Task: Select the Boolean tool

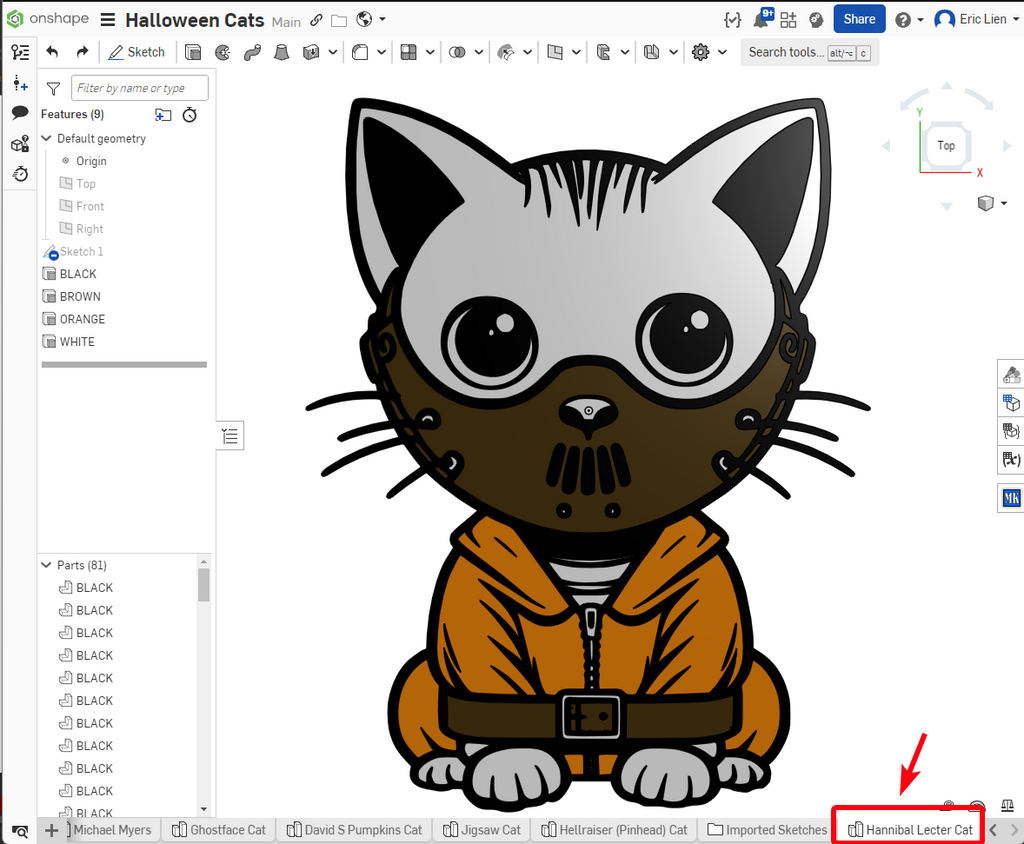Action: (x=457, y=52)
